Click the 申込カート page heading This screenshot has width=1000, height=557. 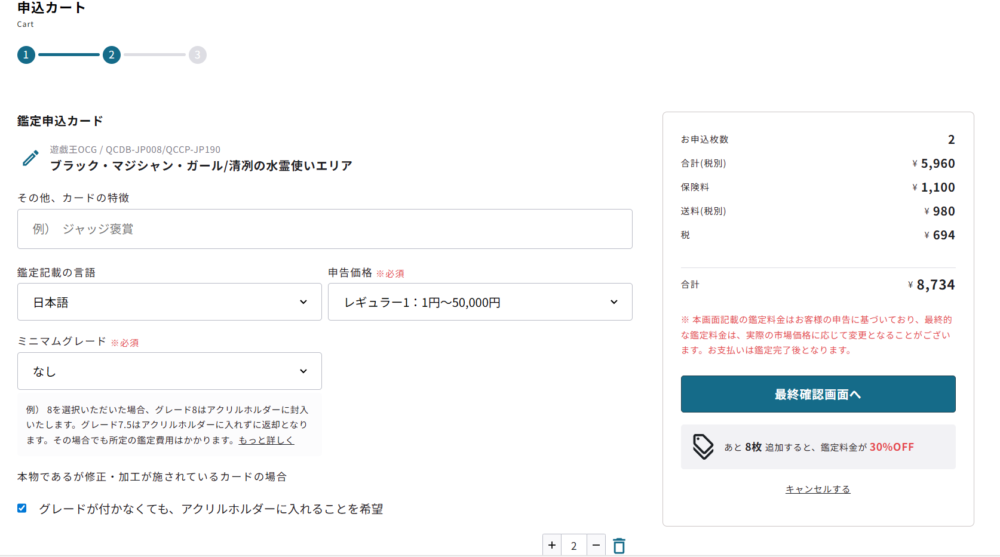[51, 8]
